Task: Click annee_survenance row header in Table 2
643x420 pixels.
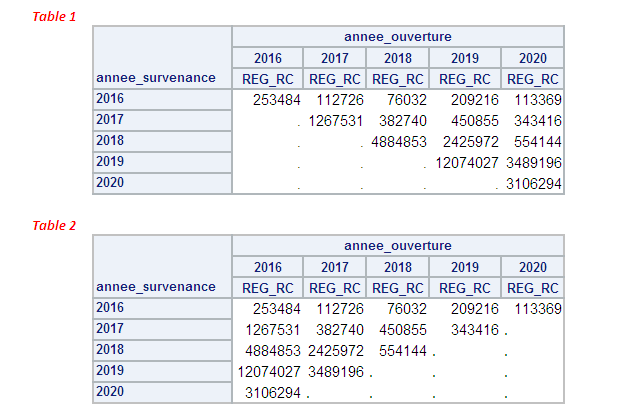Action: tap(156, 287)
